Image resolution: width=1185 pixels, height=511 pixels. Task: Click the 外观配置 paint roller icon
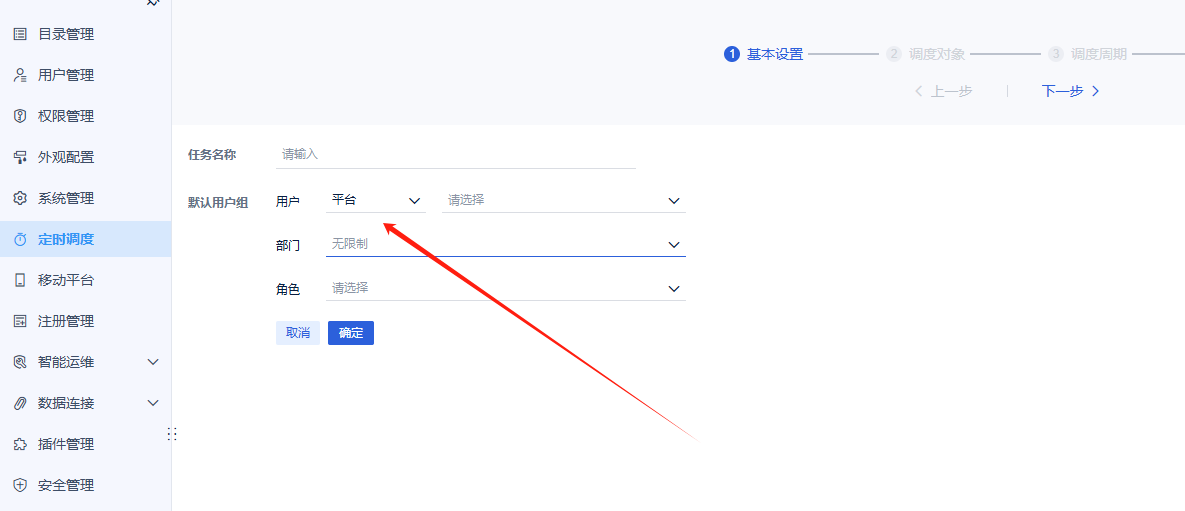coord(20,157)
